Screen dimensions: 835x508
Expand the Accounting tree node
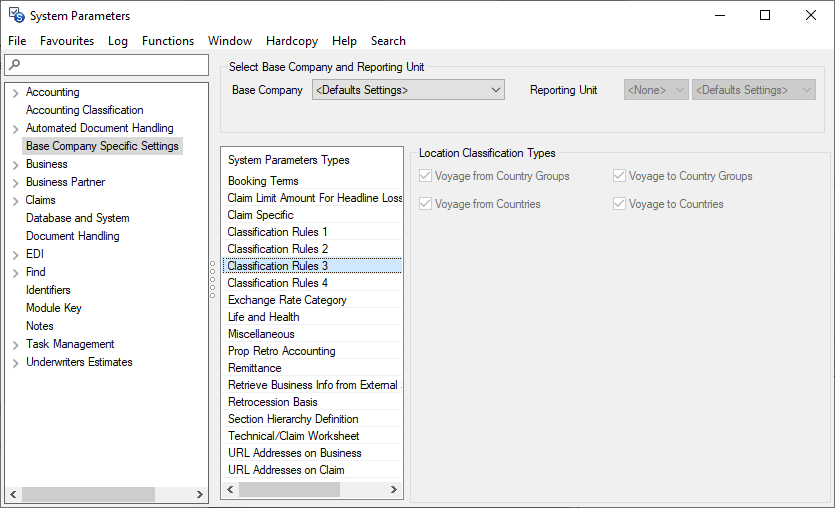pyautogui.click(x=15, y=93)
